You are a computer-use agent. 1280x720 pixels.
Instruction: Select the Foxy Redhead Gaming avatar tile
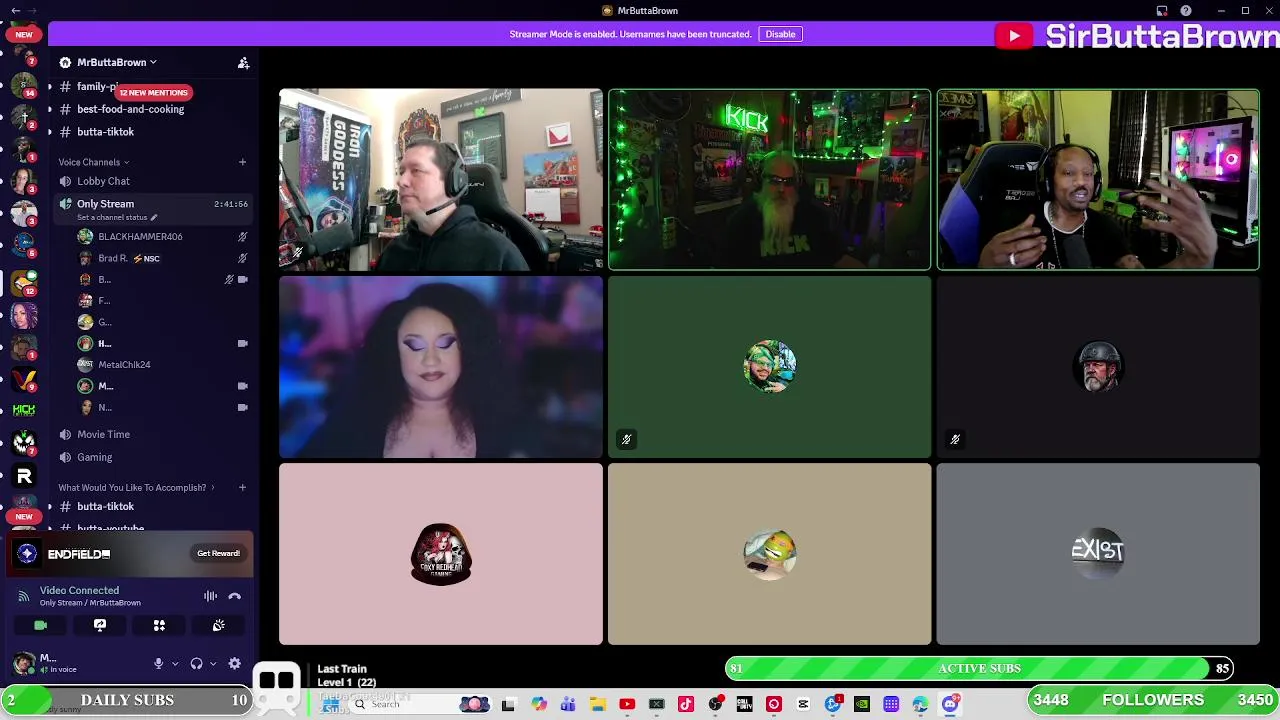point(441,554)
